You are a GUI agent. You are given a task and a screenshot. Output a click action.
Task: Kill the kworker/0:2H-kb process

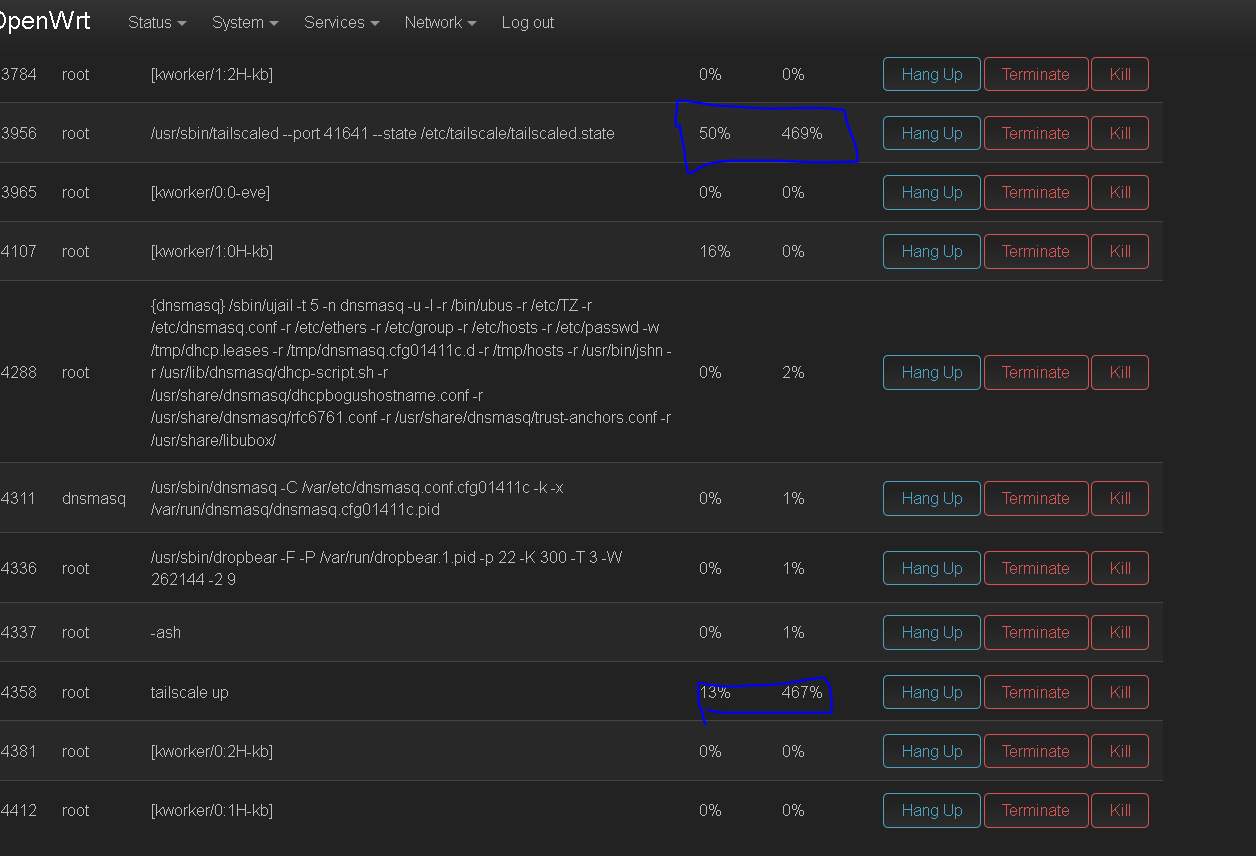click(x=1120, y=751)
